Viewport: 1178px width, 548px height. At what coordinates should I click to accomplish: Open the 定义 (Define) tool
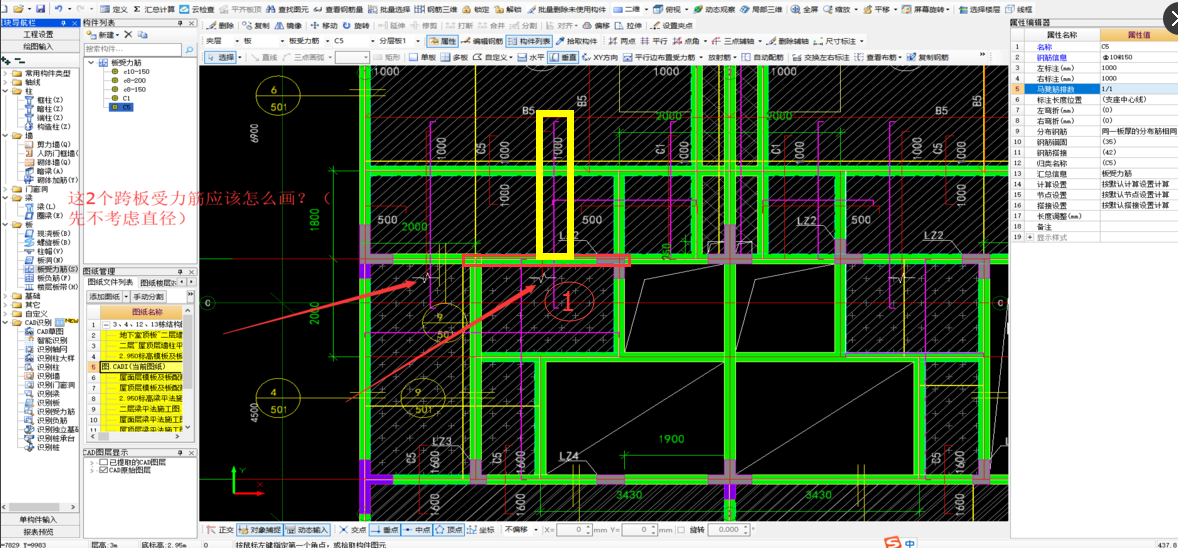(x=113, y=10)
